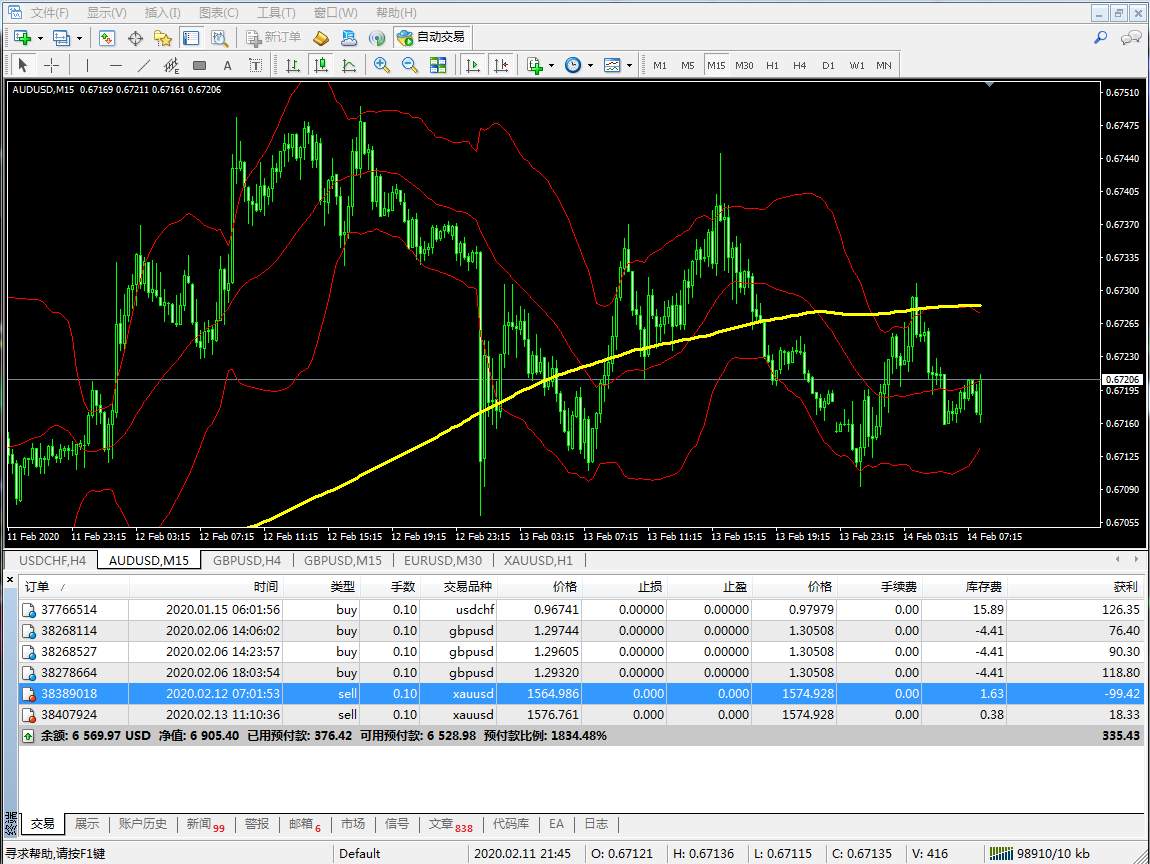Open the indicators list icon
The height and width of the screenshot is (864, 1150).
point(535,65)
